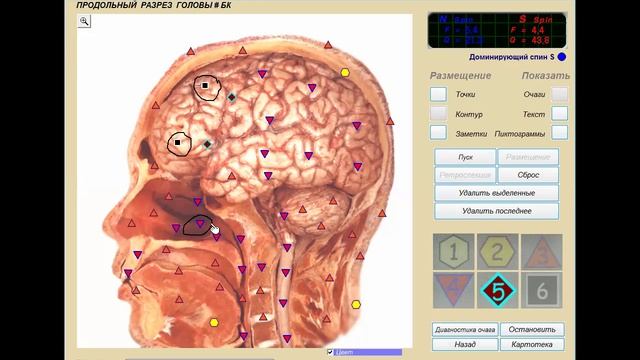Click the magnifier zoom icon above the head image
Screen dimensions: 640x360
pos(84,21)
